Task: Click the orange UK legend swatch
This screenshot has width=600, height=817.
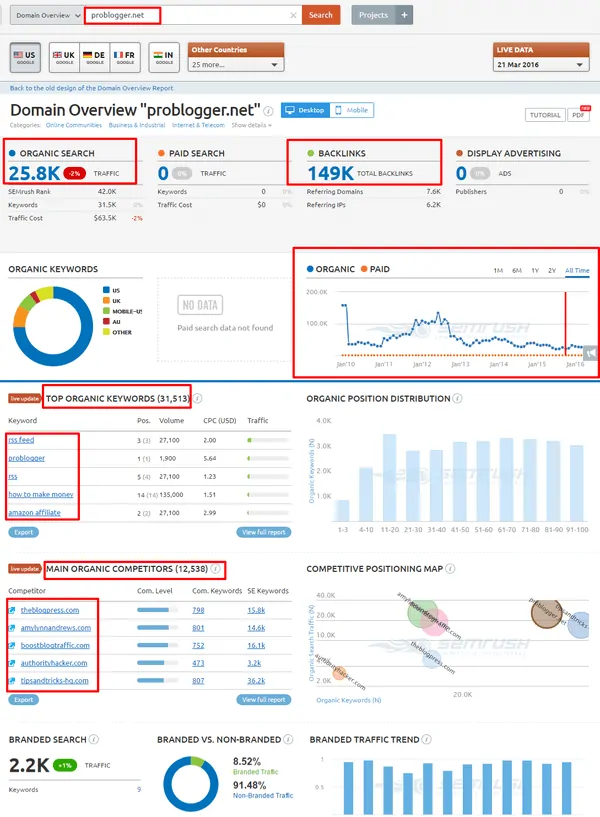Action: tap(106, 301)
